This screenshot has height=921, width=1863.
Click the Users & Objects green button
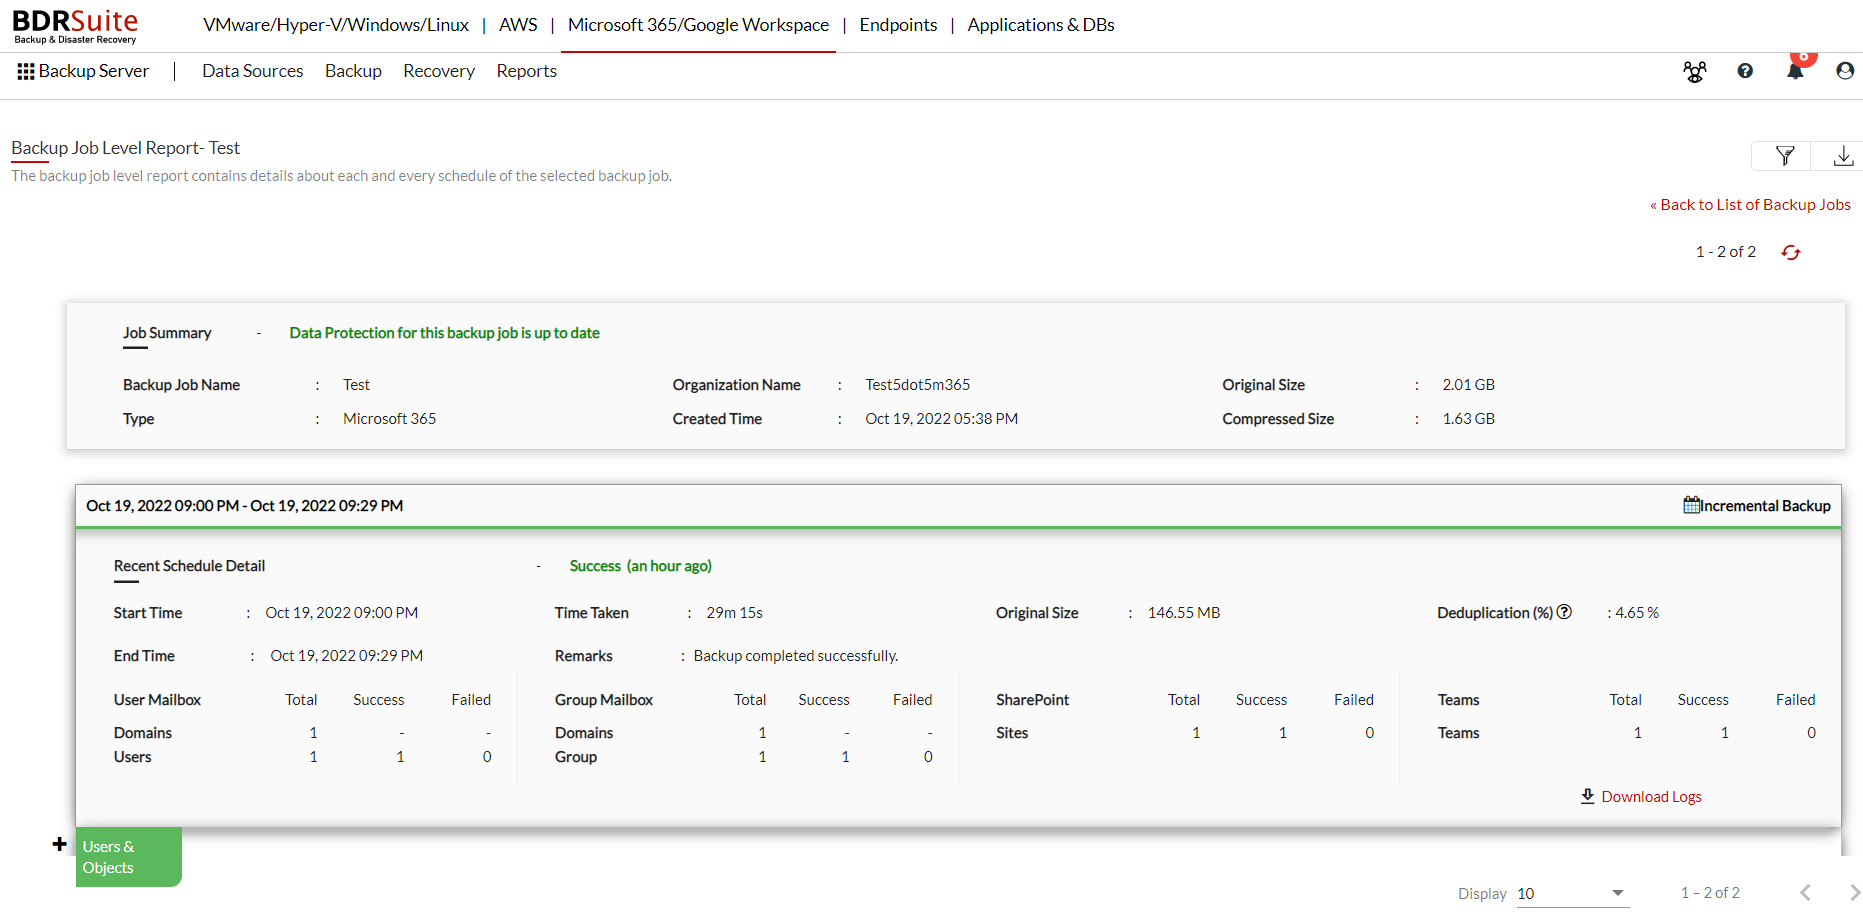(128, 857)
